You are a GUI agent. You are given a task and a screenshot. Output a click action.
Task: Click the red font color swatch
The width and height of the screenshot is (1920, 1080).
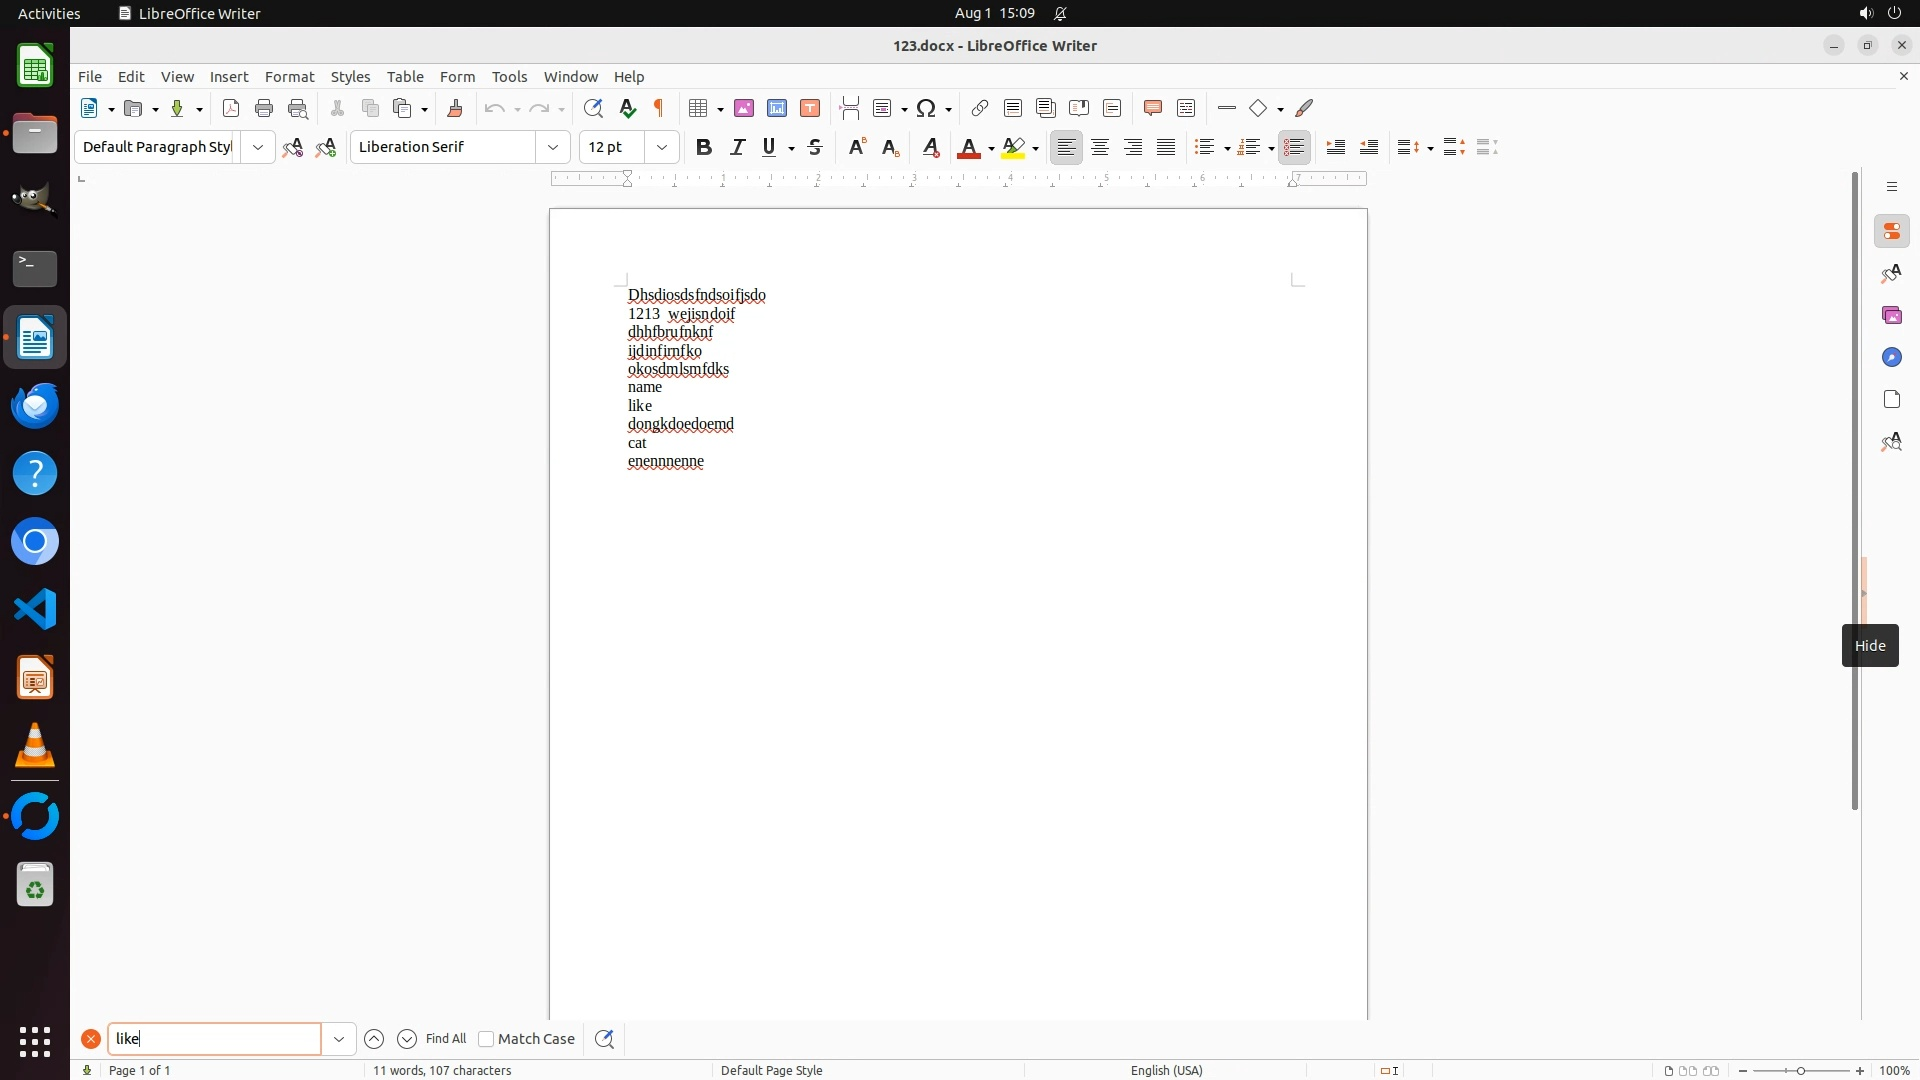(x=968, y=148)
